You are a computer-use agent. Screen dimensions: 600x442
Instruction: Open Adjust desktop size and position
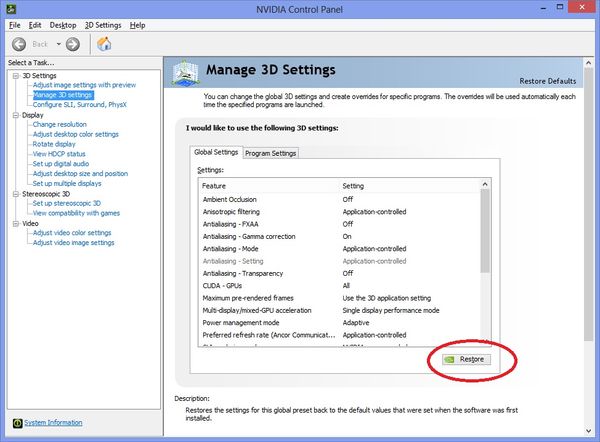pyautogui.click(x=80, y=174)
